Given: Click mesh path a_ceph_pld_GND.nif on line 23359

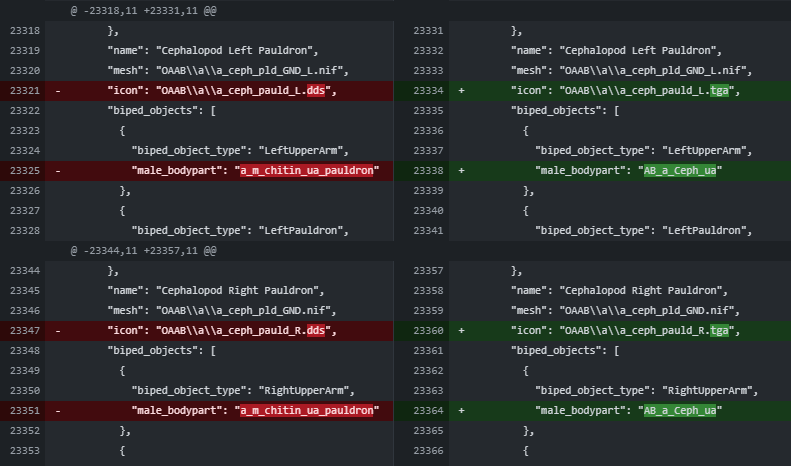Looking at the screenshot, I should [x=647, y=311].
